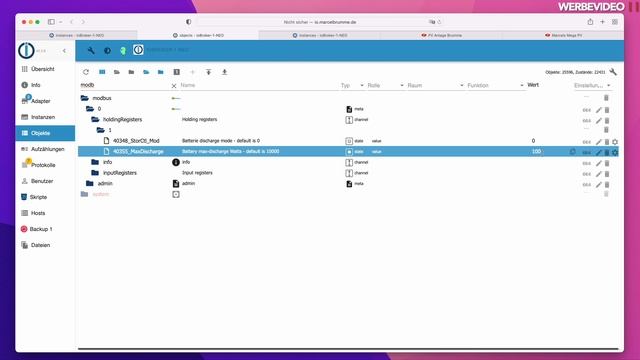Click the blue closed-folder toolbar icon
Viewport: 640px width, 360px height.
click(x=161, y=72)
